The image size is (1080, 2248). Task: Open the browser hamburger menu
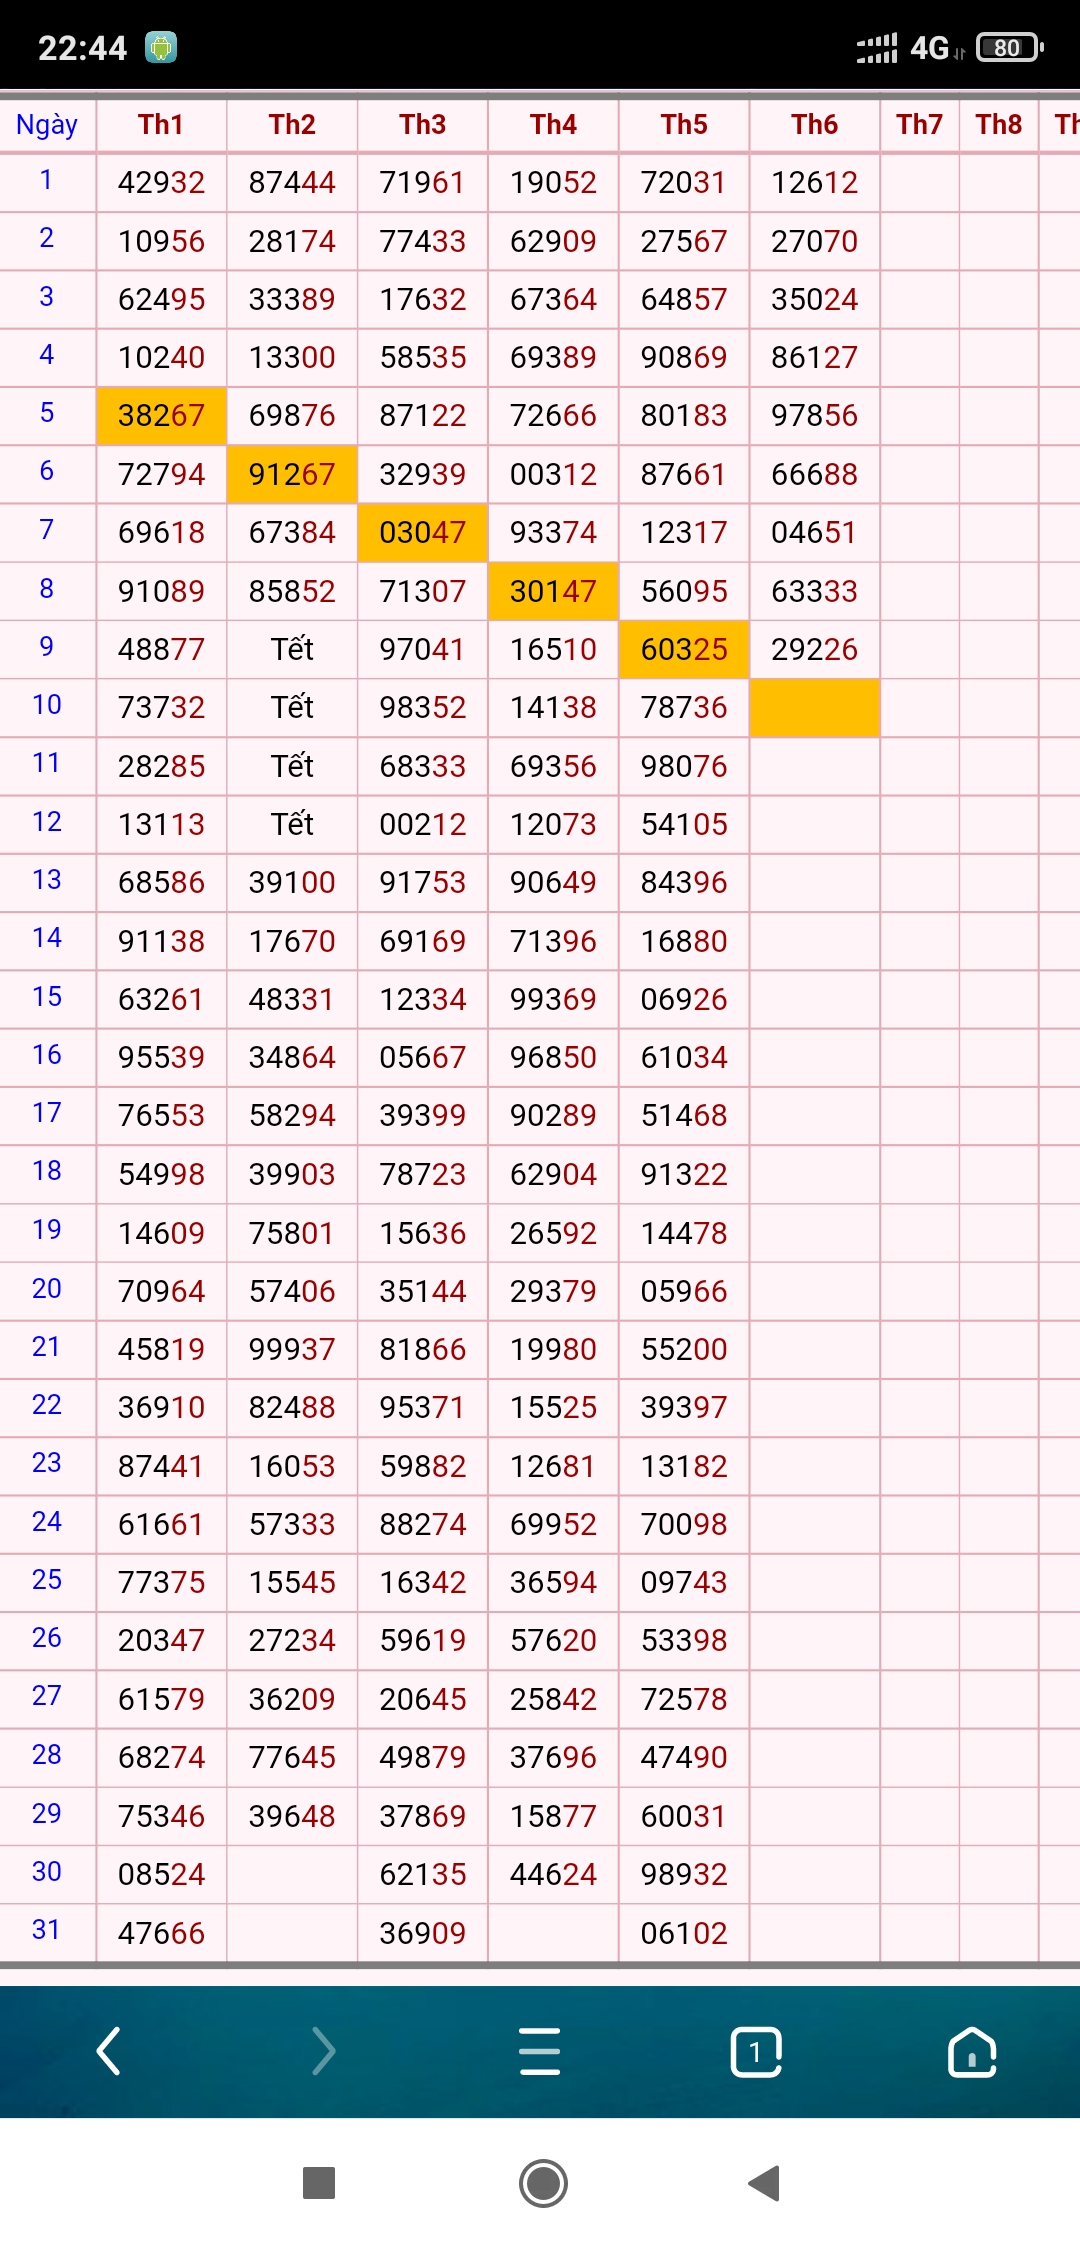click(x=540, y=2051)
